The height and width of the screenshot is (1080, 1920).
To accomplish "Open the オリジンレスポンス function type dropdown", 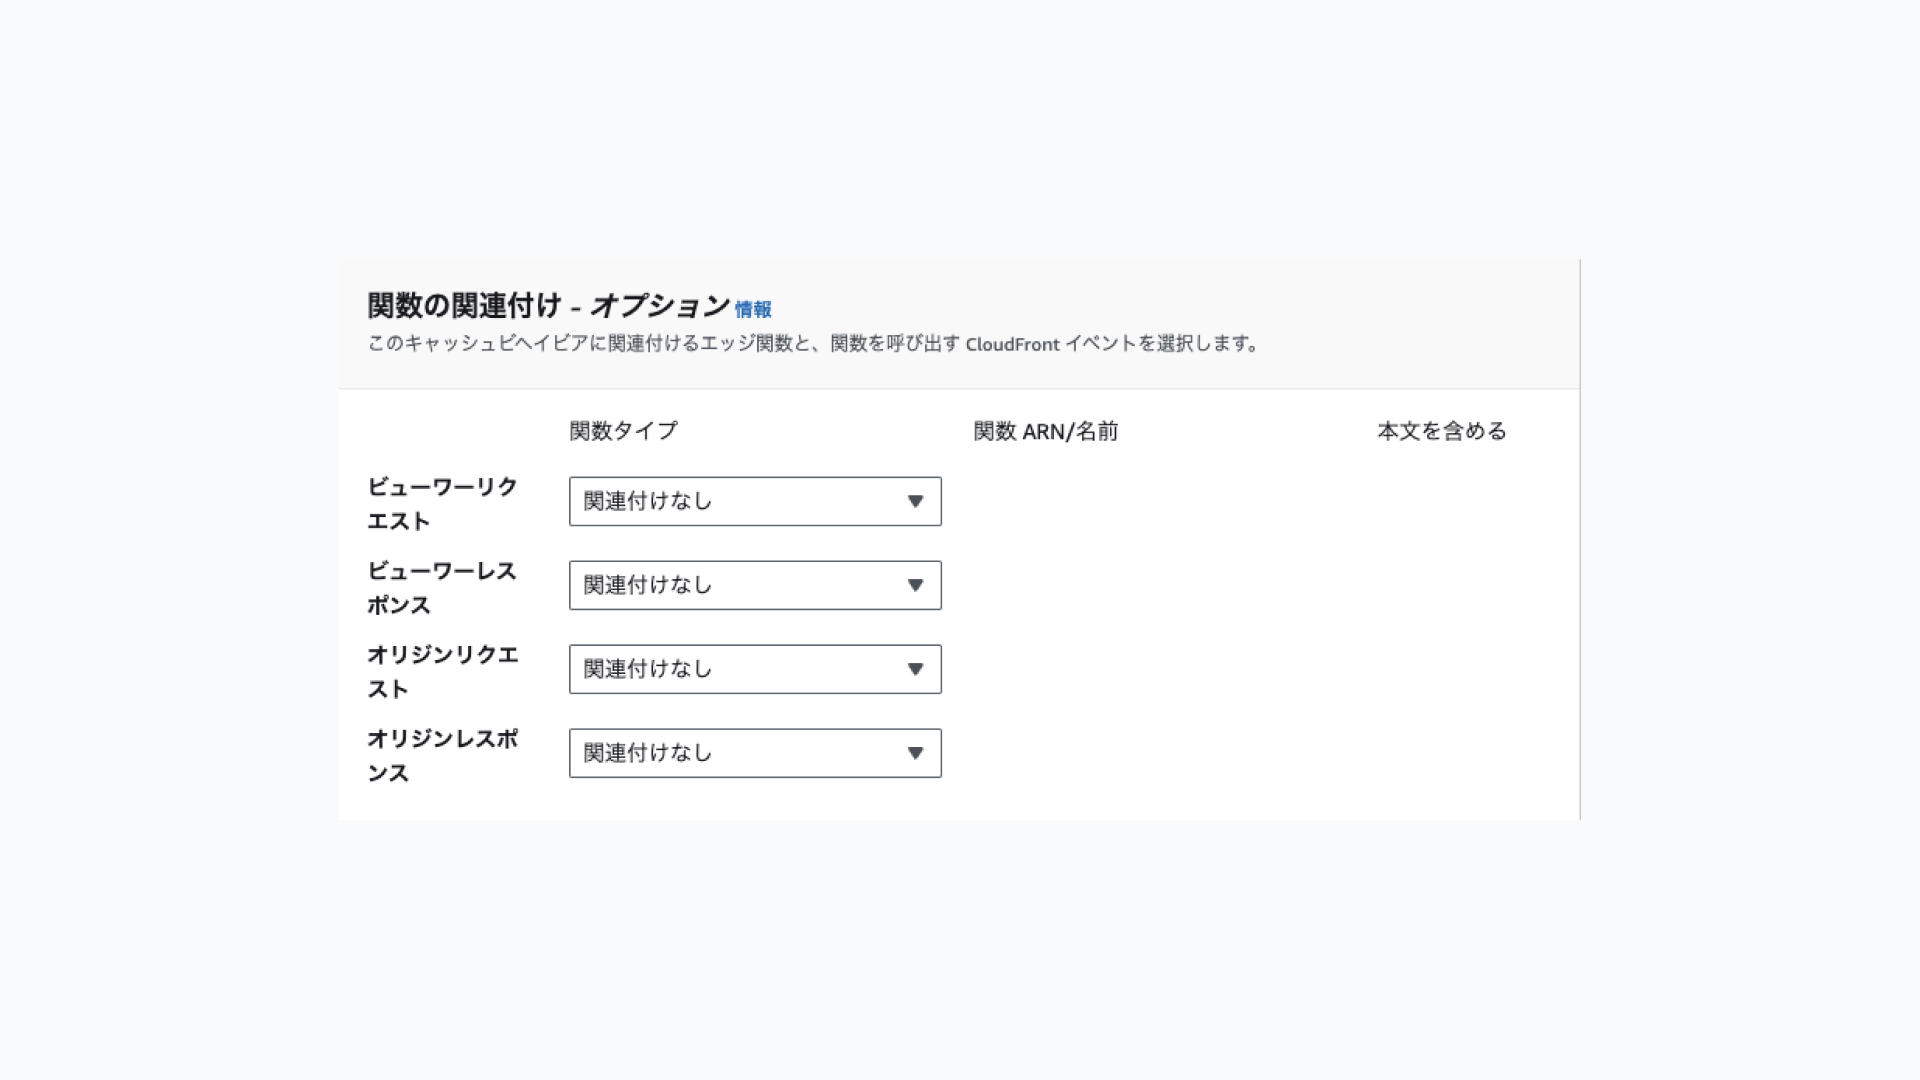I will click(754, 753).
